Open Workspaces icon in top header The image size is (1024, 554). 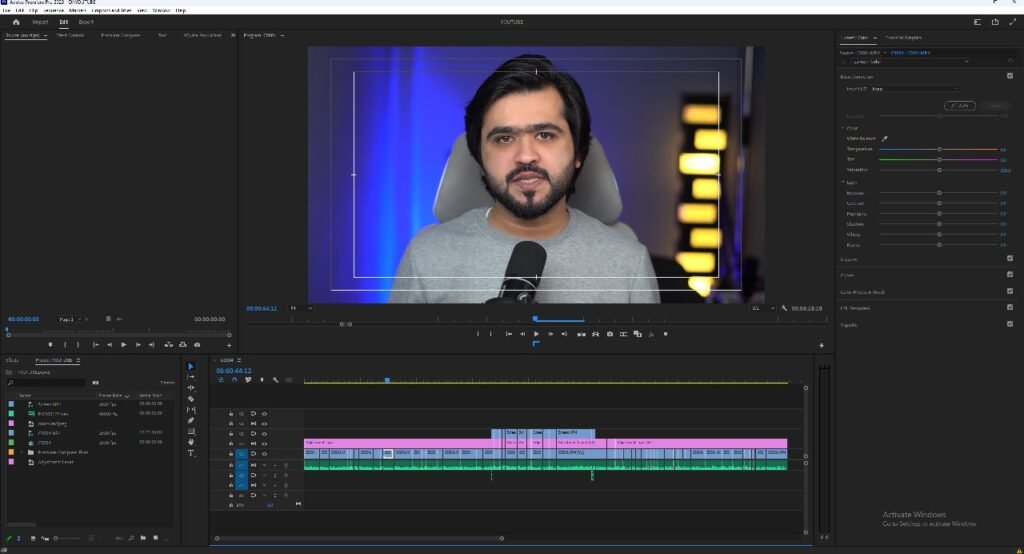[978, 22]
